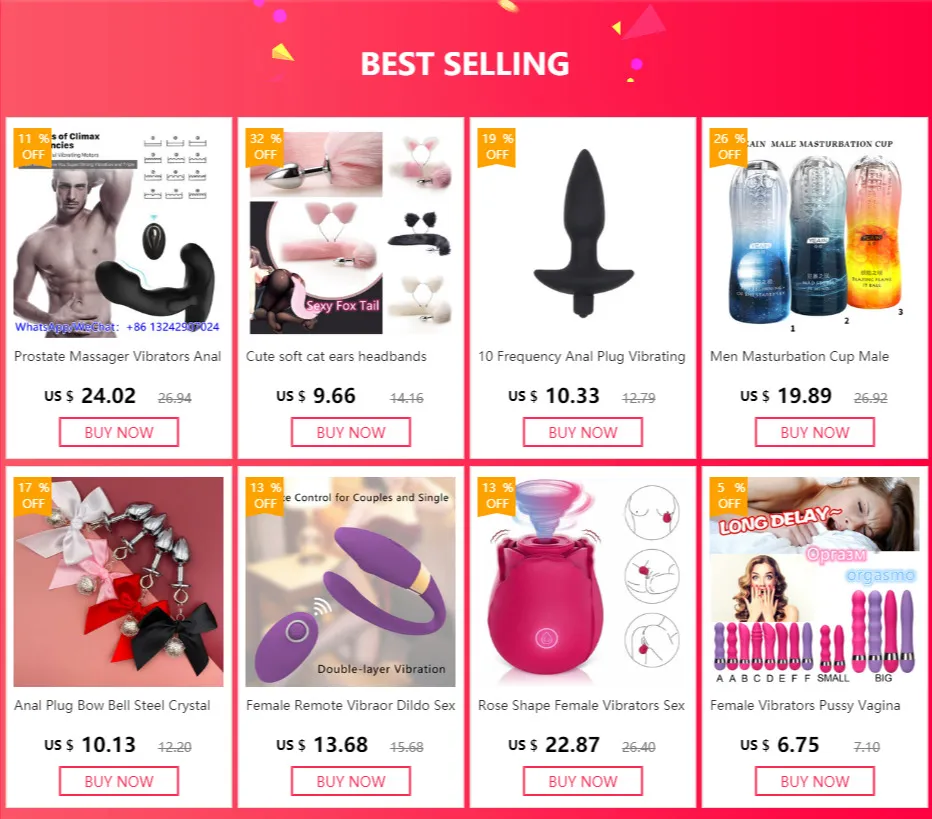Buy now the US $10.33 item
This screenshot has height=819, width=932.
pyautogui.click(x=582, y=432)
